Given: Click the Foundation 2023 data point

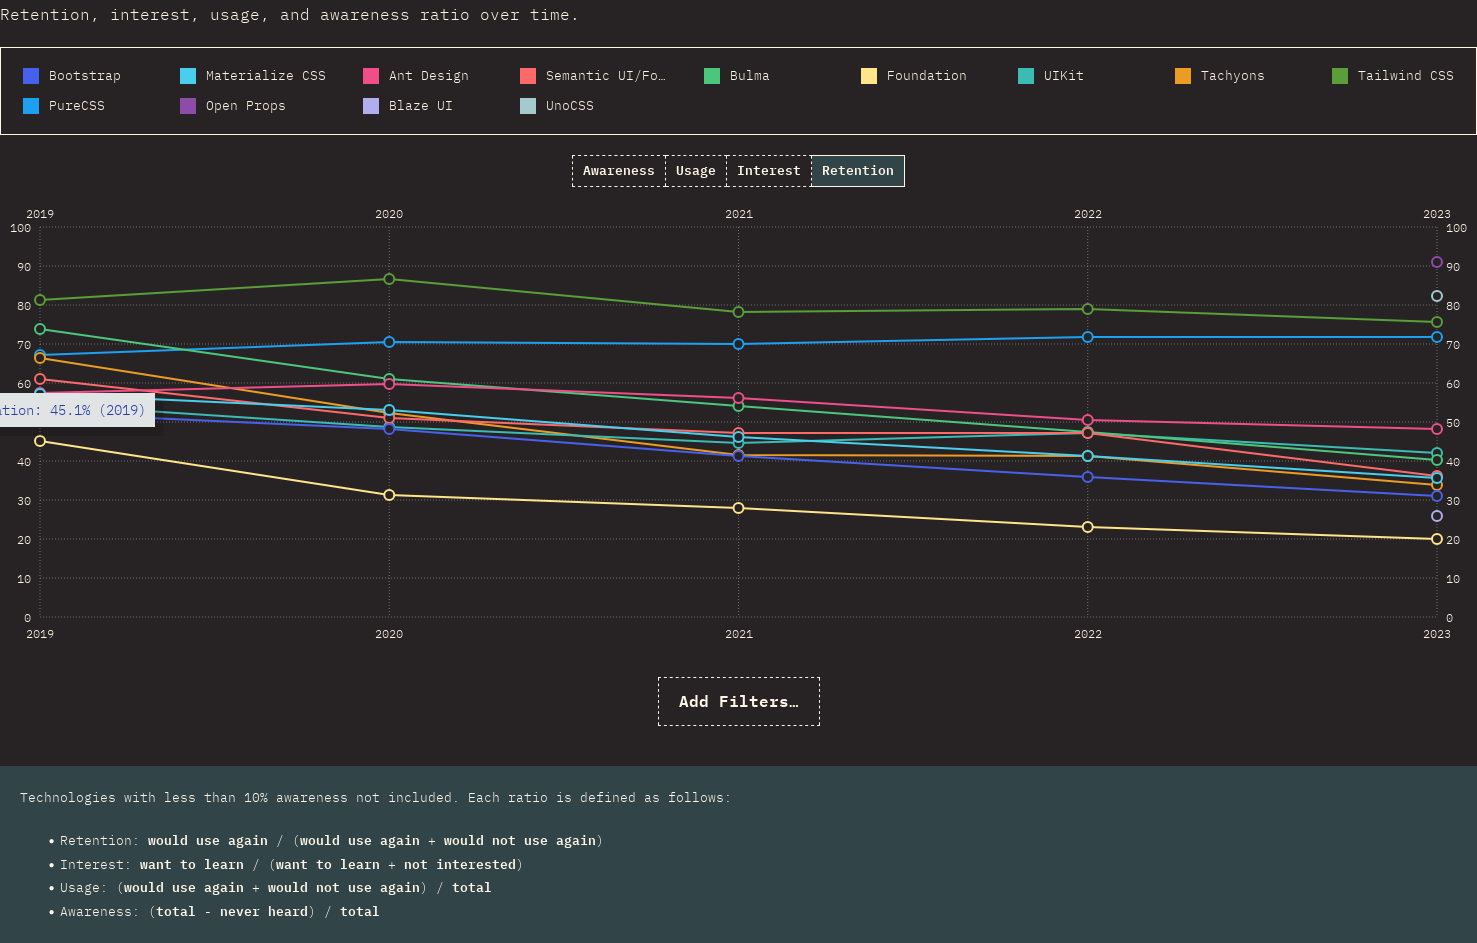Looking at the screenshot, I should [1437, 539].
